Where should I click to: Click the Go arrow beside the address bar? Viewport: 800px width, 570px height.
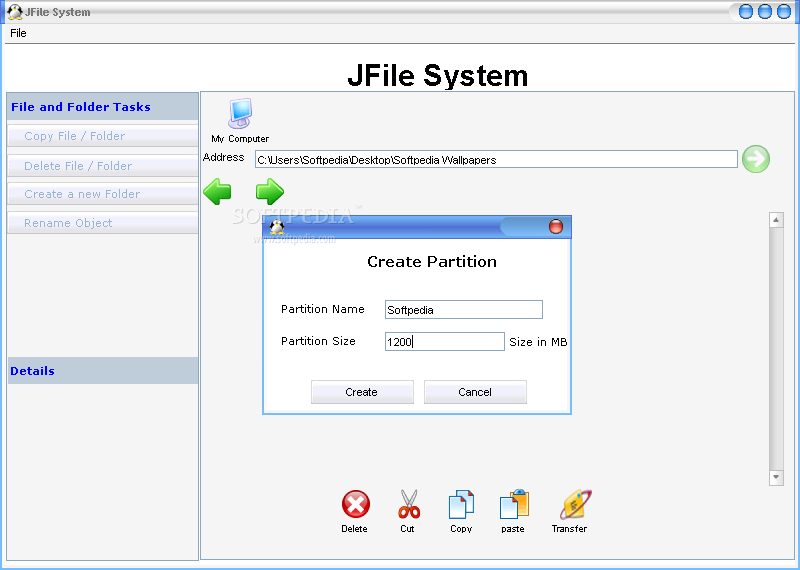[x=756, y=159]
